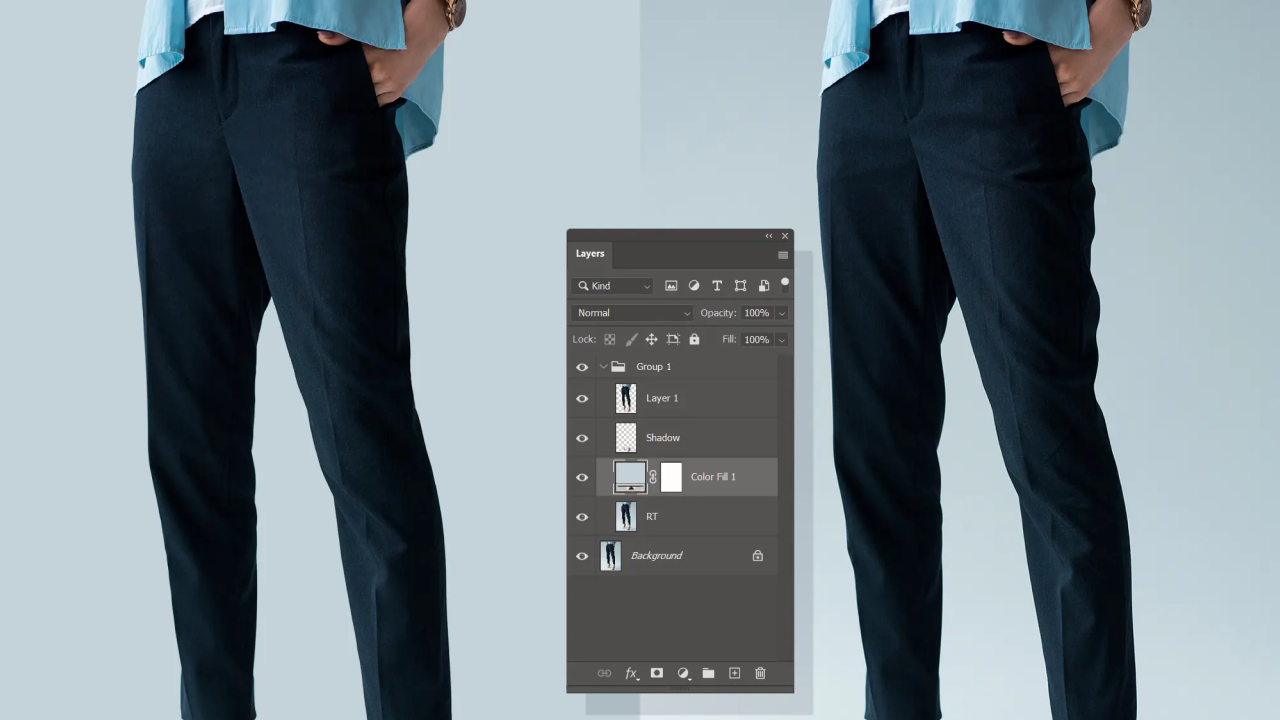Lock all with the padlock icon
Screen dimensions: 1280x720
(694, 339)
